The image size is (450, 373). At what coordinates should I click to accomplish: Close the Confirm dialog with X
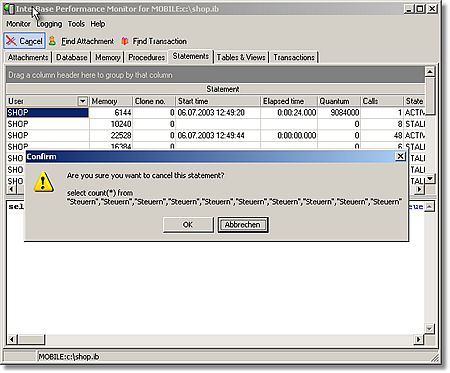coord(400,156)
